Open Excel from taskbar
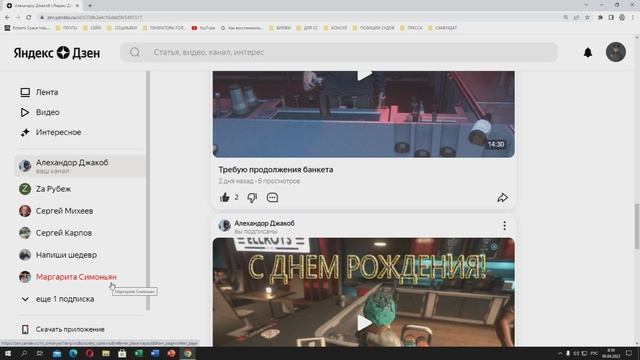This screenshot has width=640, height=360. 138,353
